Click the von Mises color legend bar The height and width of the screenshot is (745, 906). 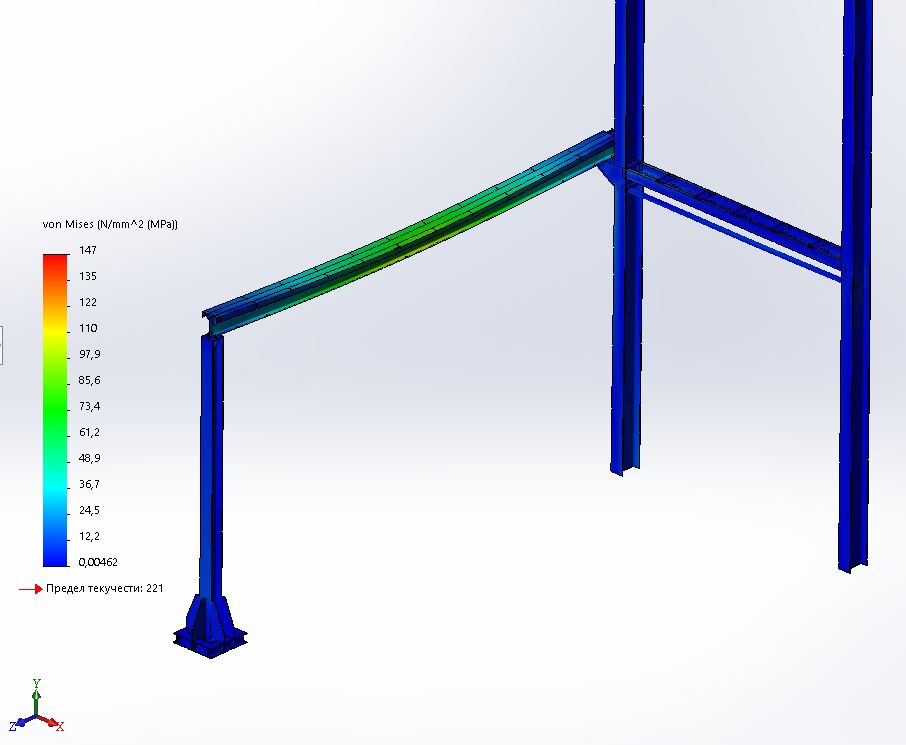[x=55, y=410]
